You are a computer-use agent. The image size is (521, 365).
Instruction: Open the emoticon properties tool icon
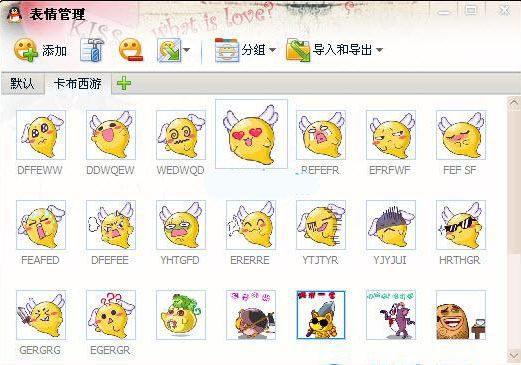click(92, 50)
